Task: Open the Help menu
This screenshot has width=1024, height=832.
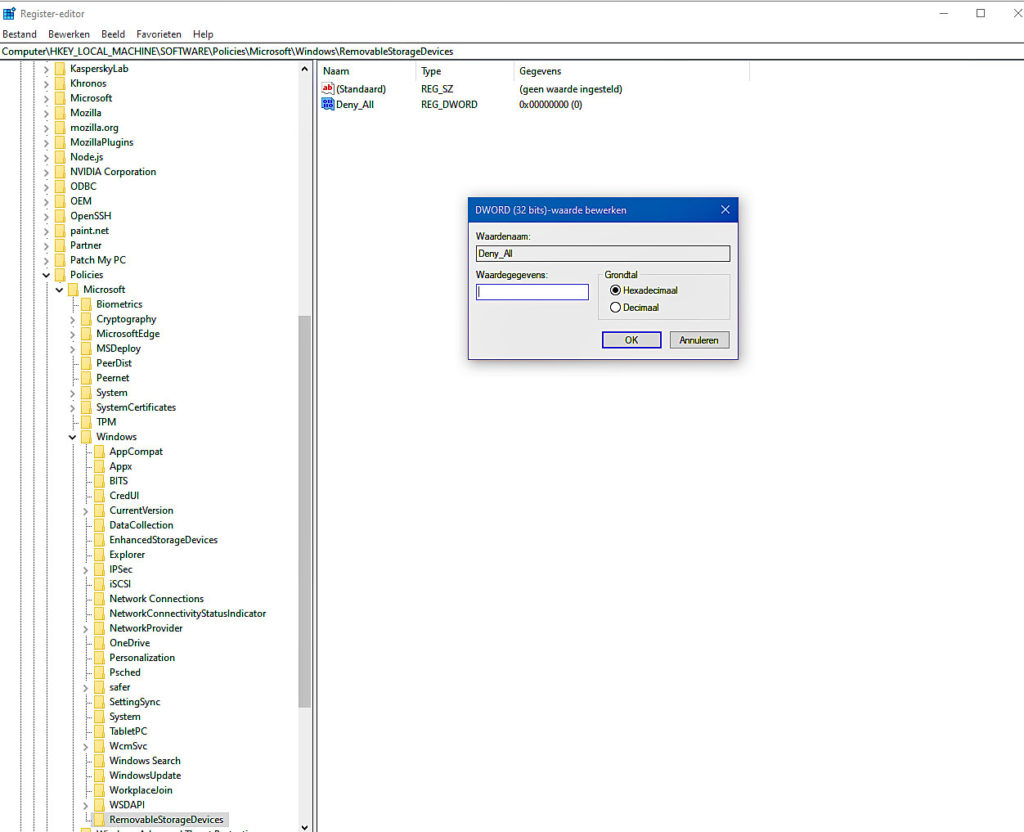Action: (x=203, y=34)
